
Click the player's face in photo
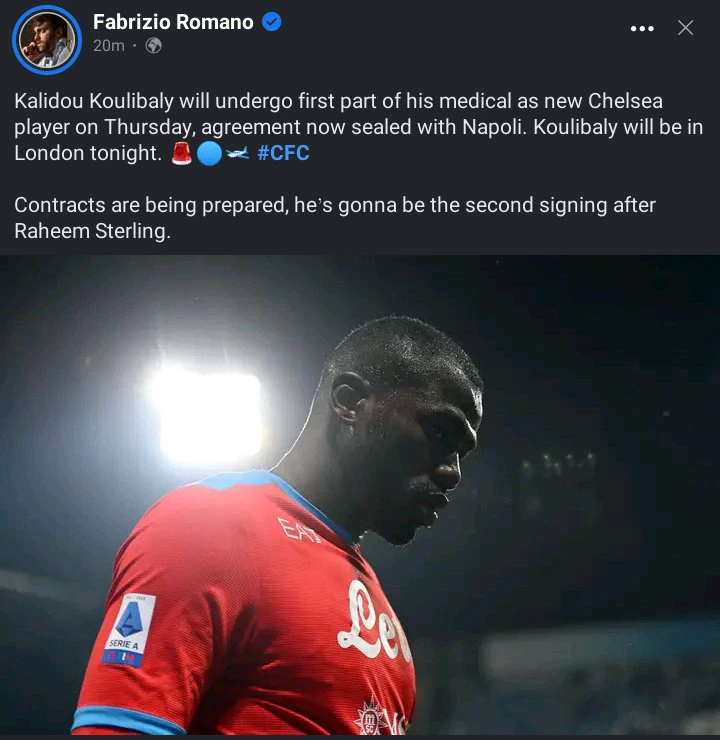click(425, 453)
